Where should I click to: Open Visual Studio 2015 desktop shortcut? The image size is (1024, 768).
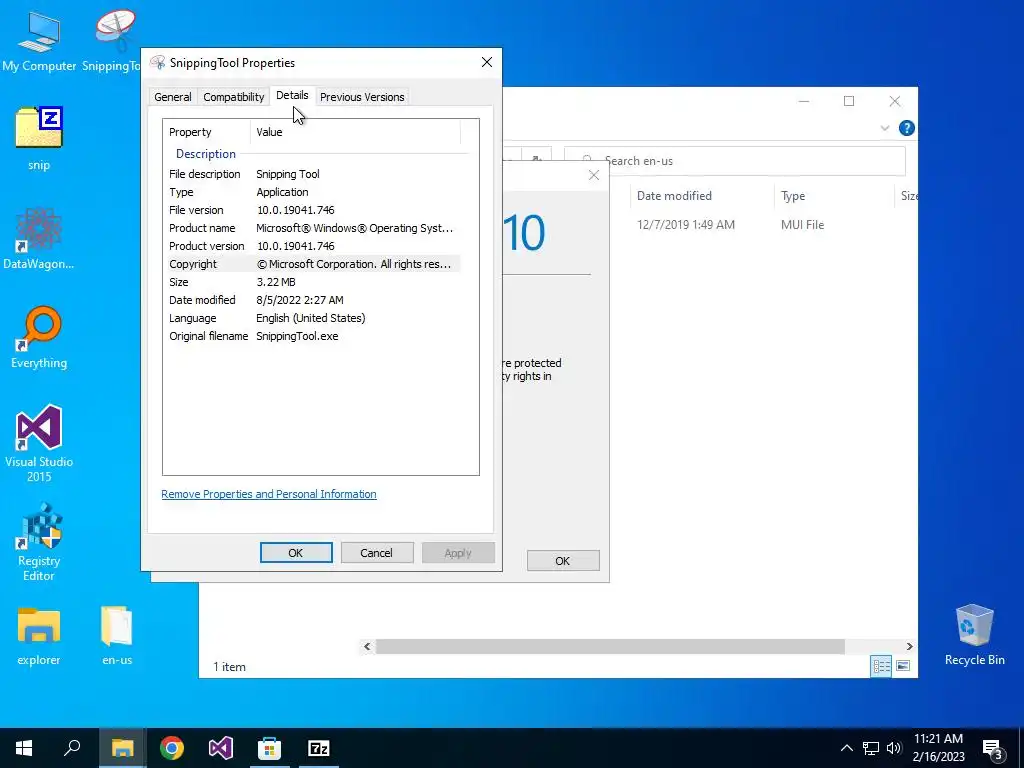coord(39,443)
